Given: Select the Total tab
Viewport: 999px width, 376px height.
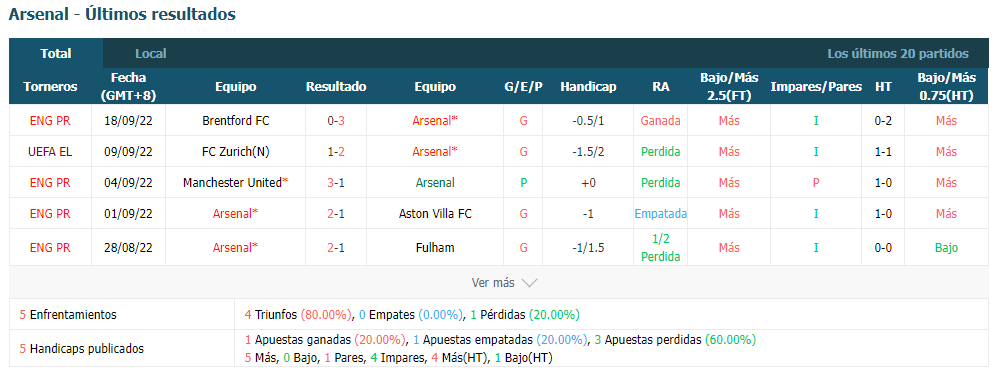Looking at the screenshot, I should (56, 54).
